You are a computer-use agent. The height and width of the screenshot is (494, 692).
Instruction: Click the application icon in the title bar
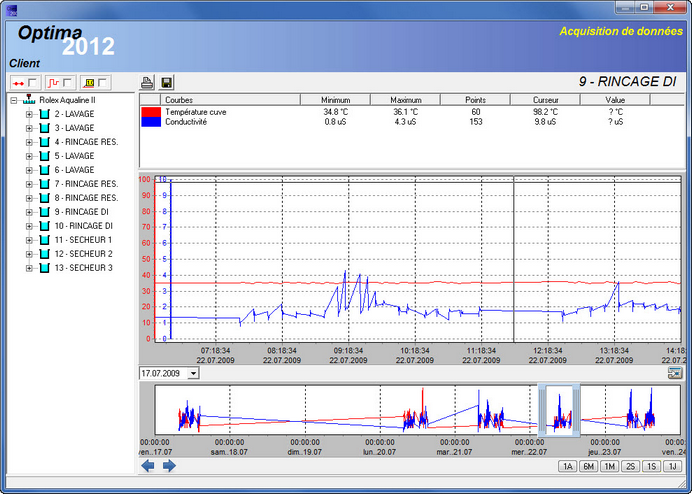click(x=12, y=10)
